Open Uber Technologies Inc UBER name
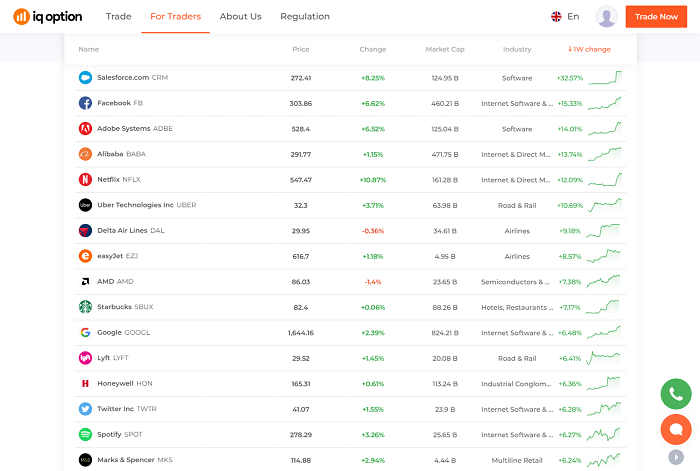This screenshot has height=471, width=700. (147, 205)
